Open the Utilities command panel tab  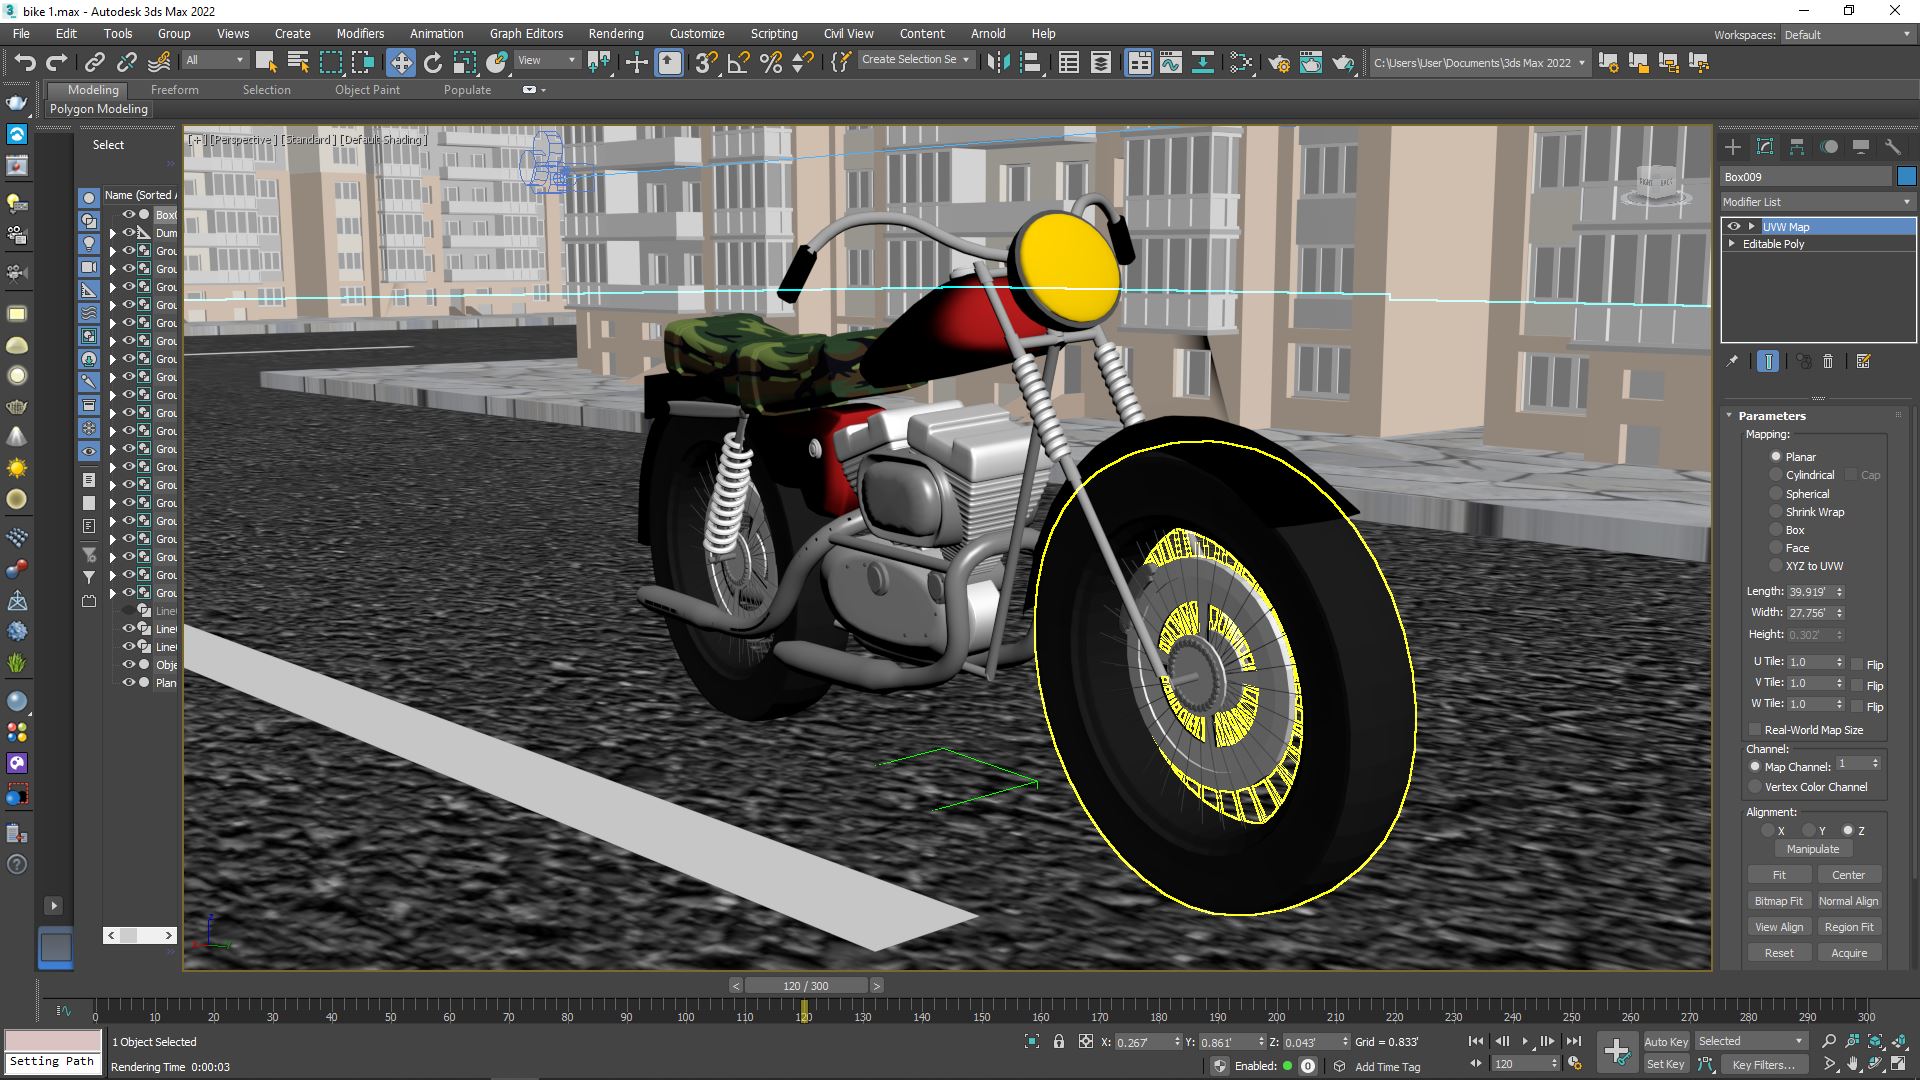(x=1893, y=147)
